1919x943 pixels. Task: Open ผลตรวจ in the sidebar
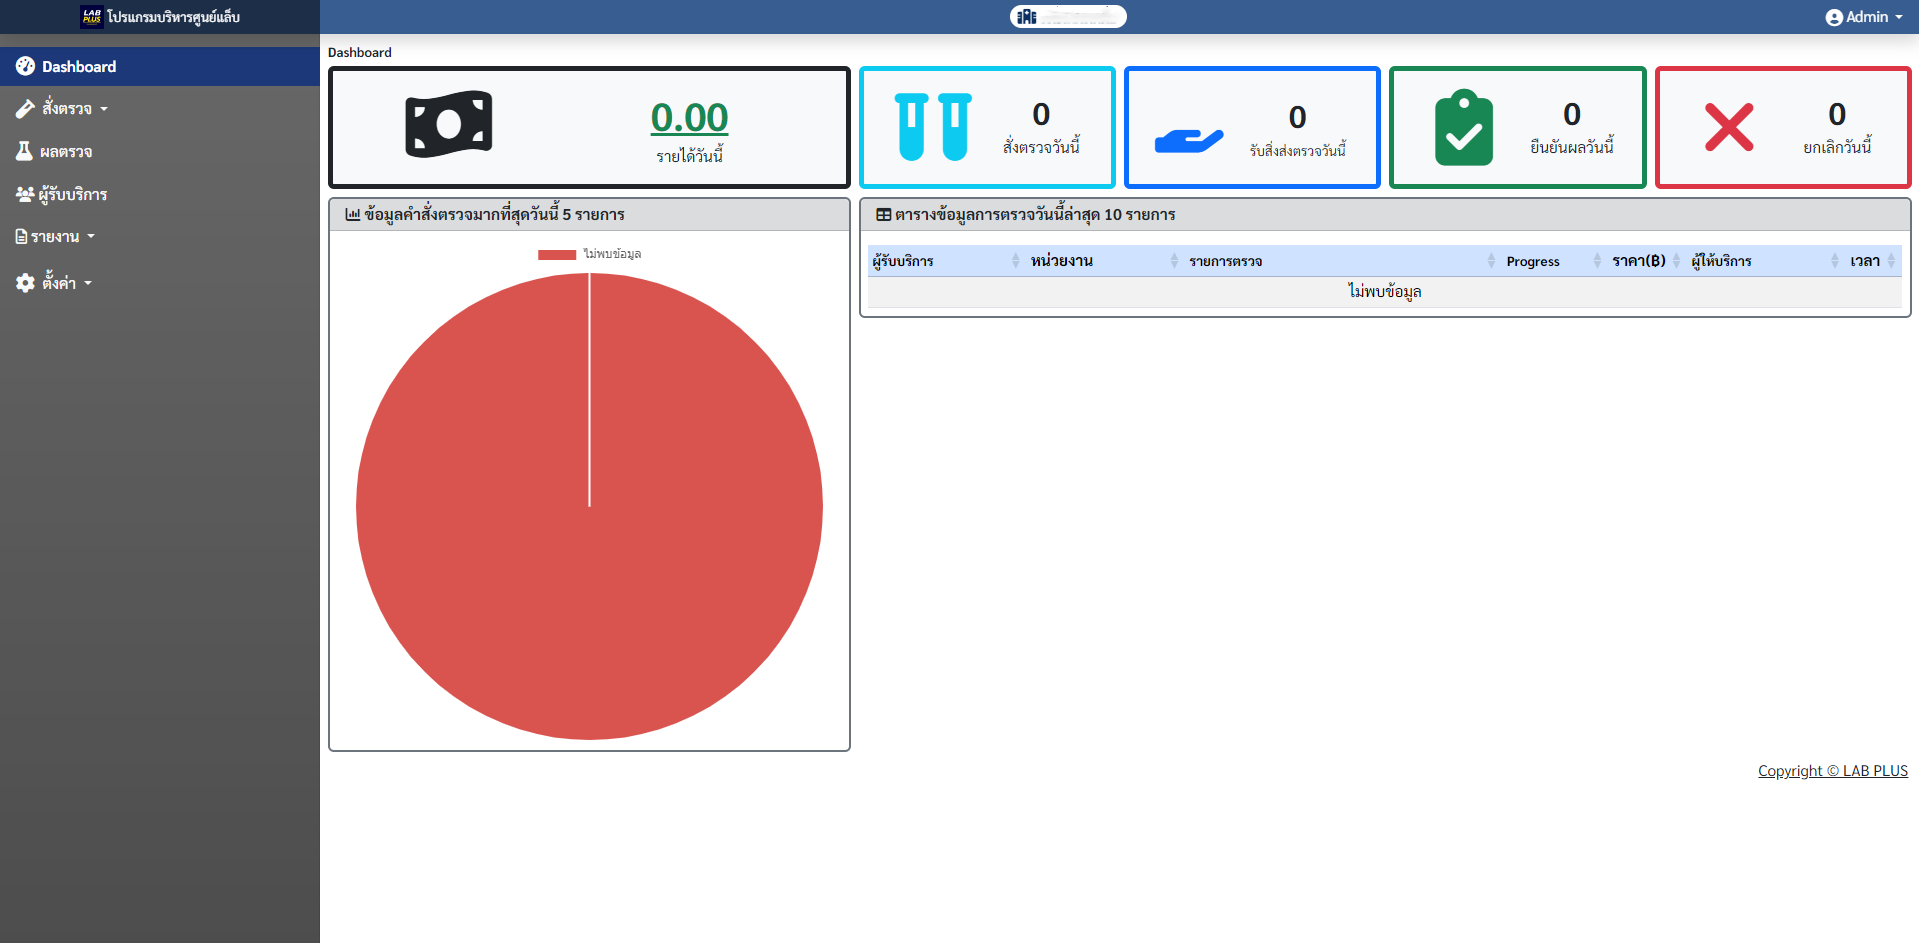click(x=66, y=152)
